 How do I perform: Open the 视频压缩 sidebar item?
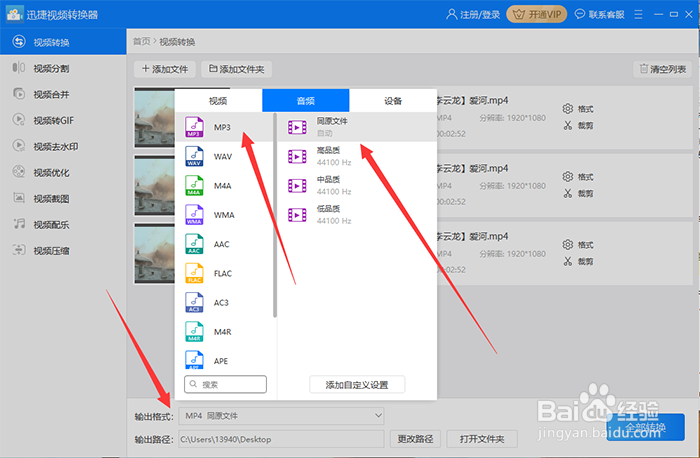click(x=63, y=250)
